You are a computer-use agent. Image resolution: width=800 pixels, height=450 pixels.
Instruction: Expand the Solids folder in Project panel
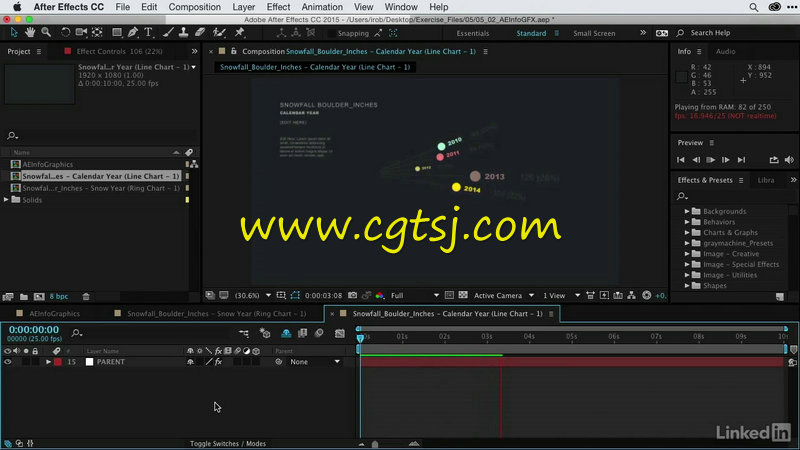pos(6,199)
